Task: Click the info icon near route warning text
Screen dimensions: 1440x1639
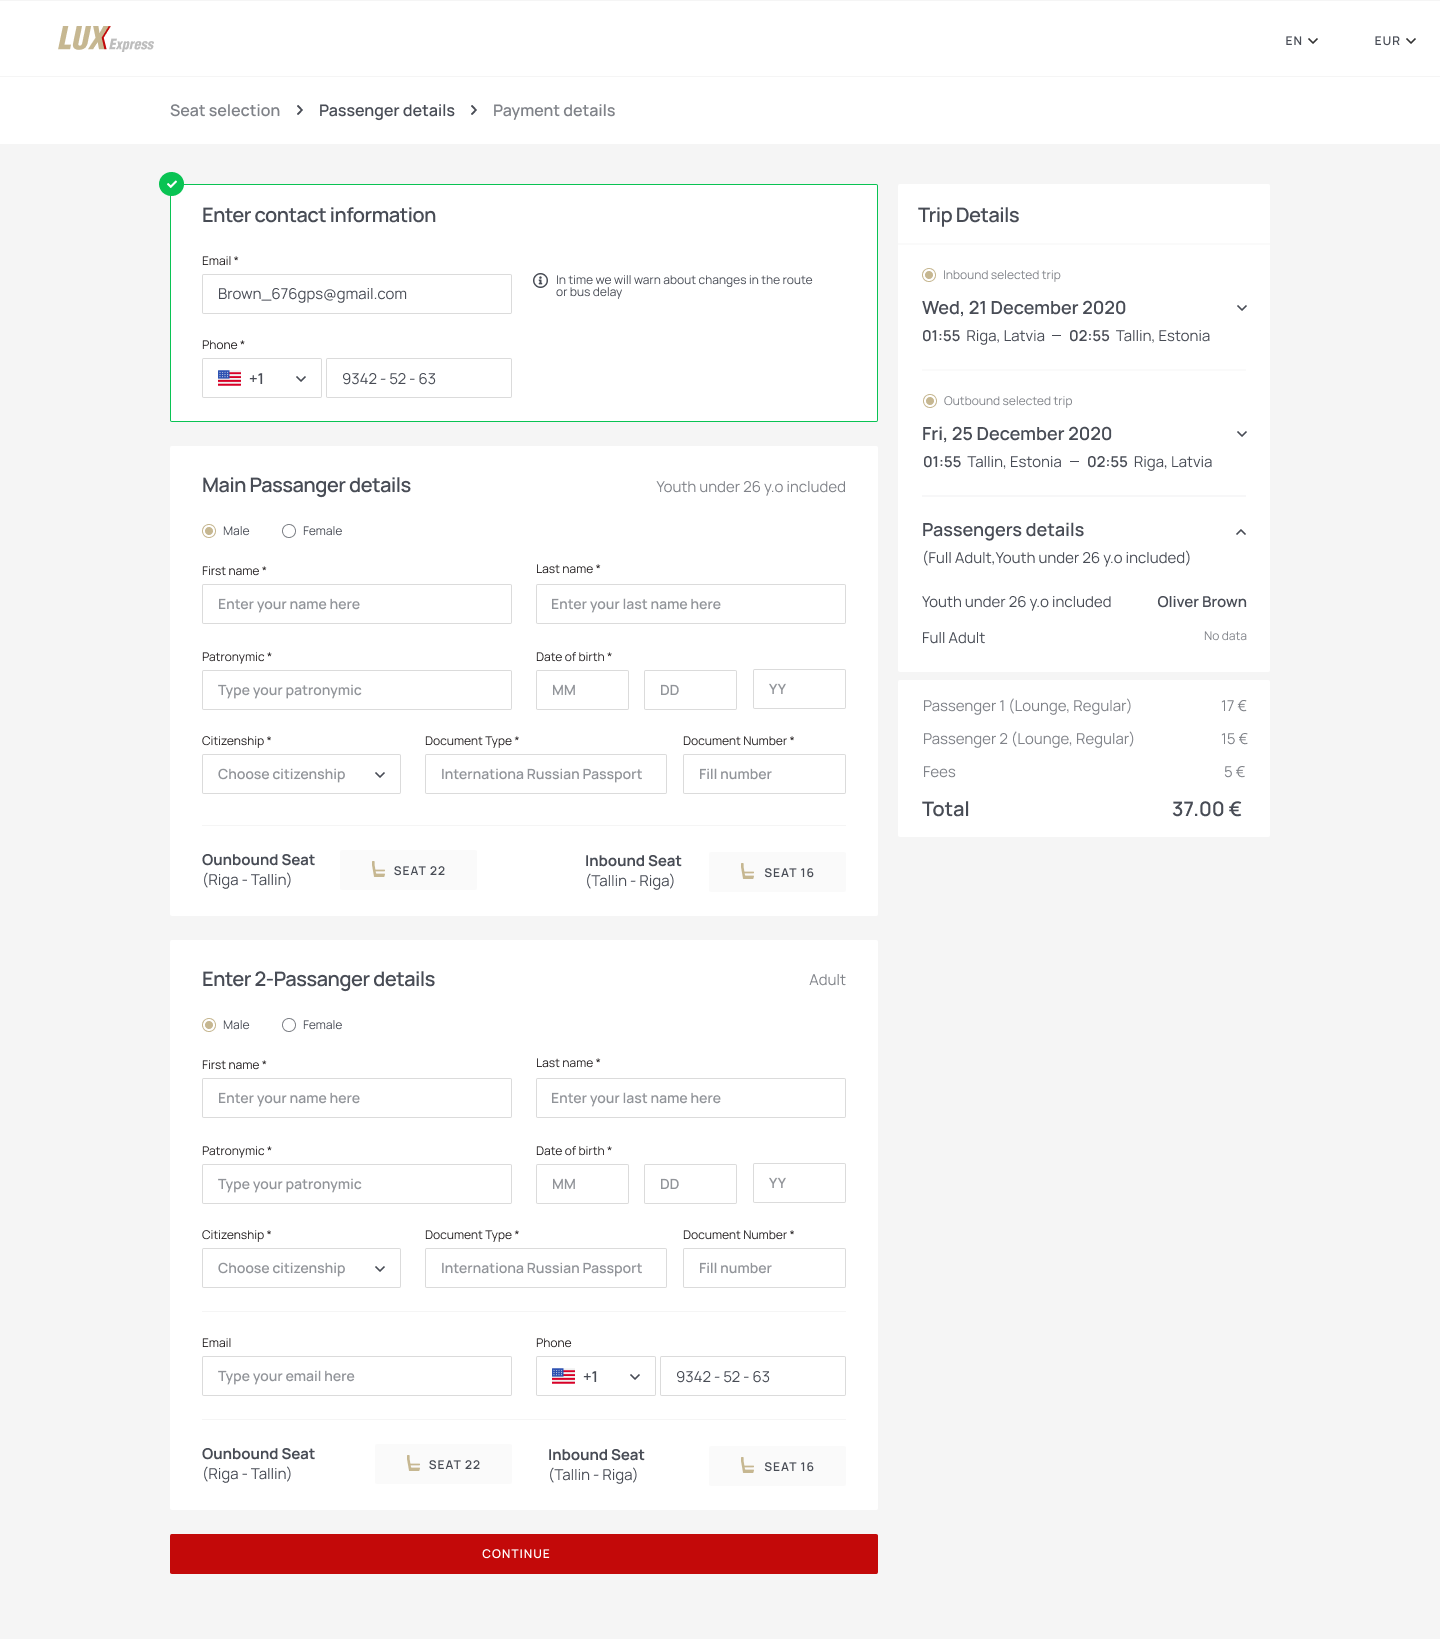Action: [540, 280]
